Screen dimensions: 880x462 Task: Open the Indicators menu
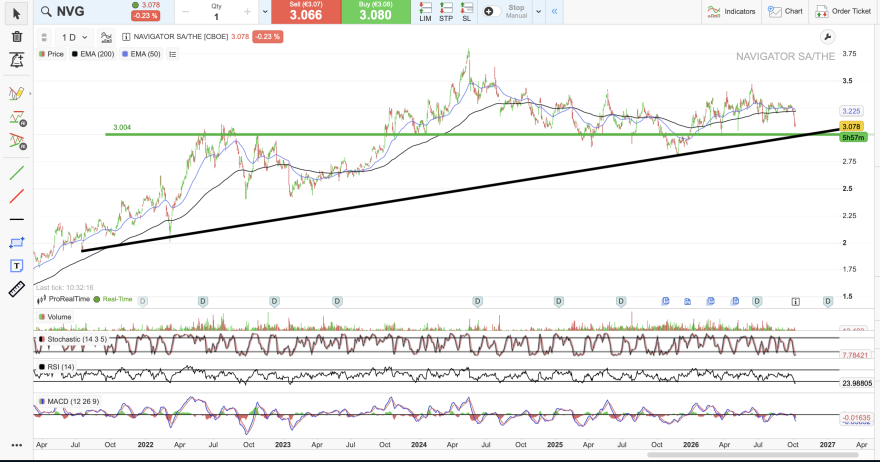pos(731,11)
